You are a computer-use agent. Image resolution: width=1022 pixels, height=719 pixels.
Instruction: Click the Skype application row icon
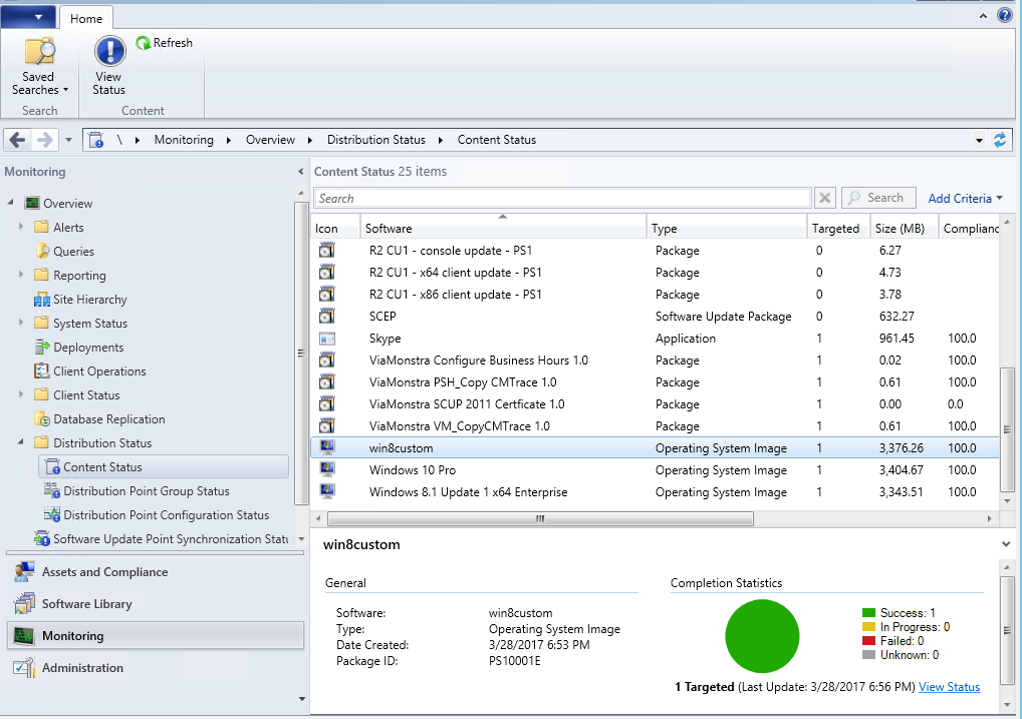tap(327, 338)
